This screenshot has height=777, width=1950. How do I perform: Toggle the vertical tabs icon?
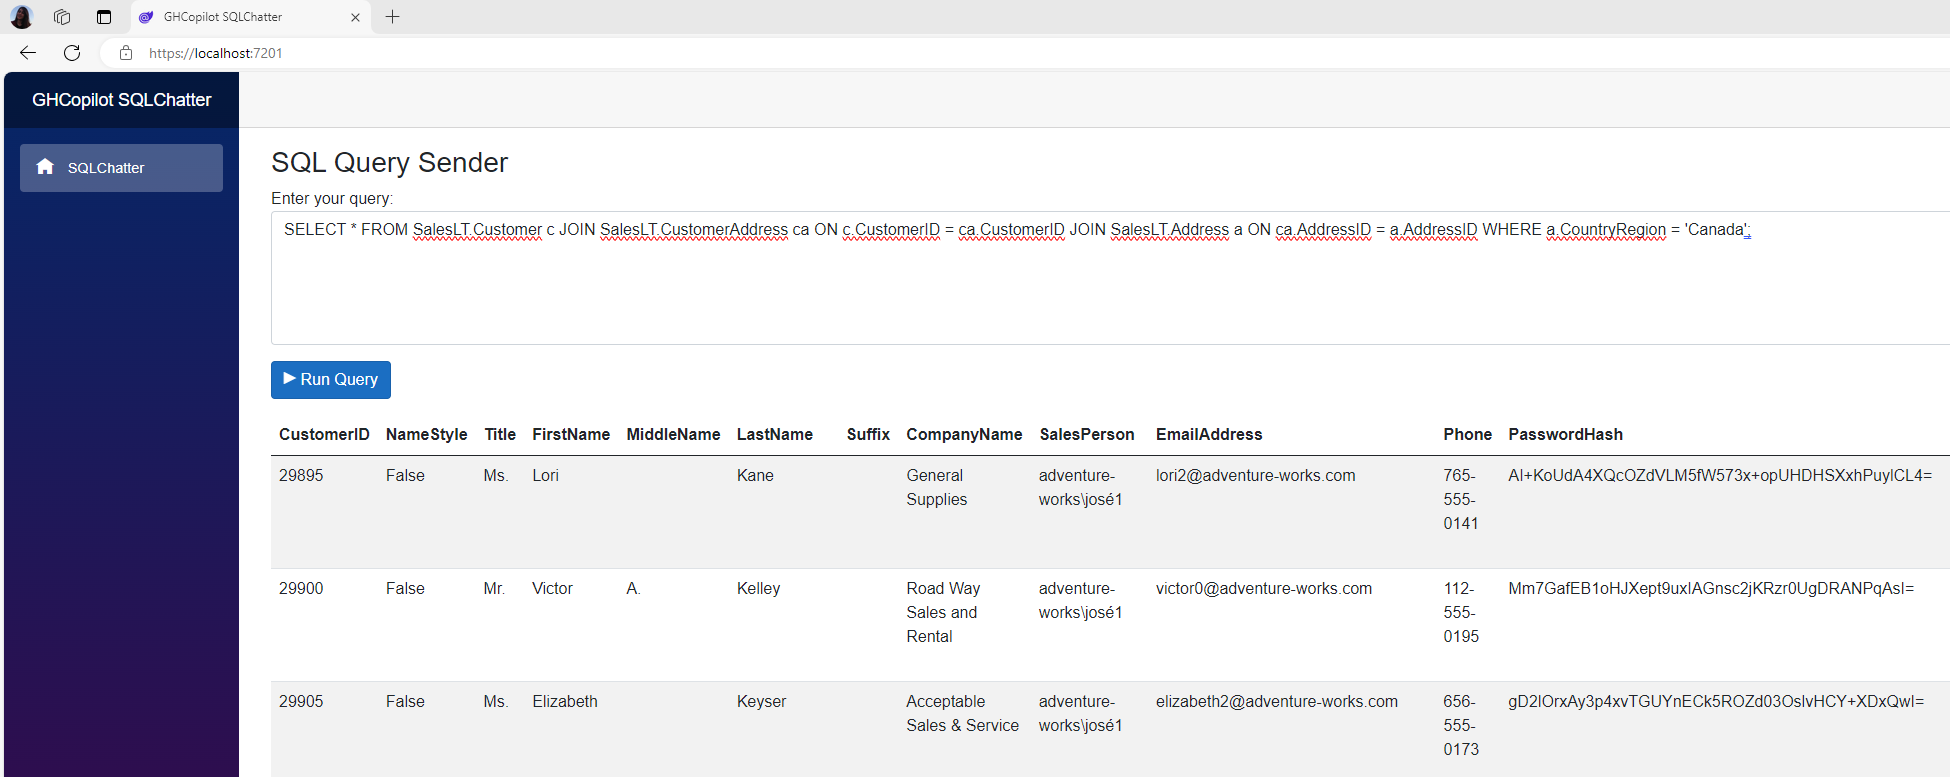(104, 17)
